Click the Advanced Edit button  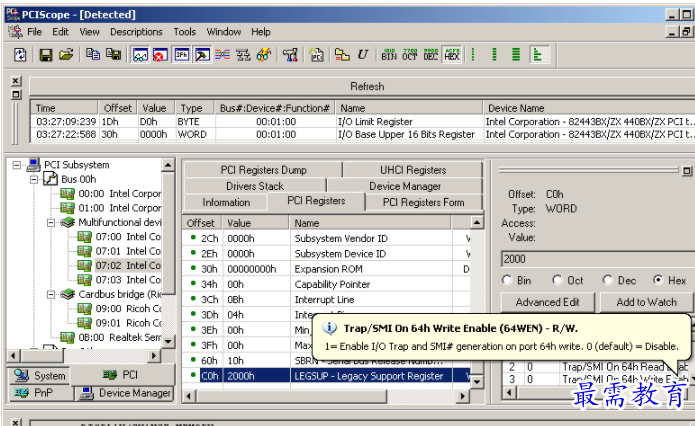point(547,302)
